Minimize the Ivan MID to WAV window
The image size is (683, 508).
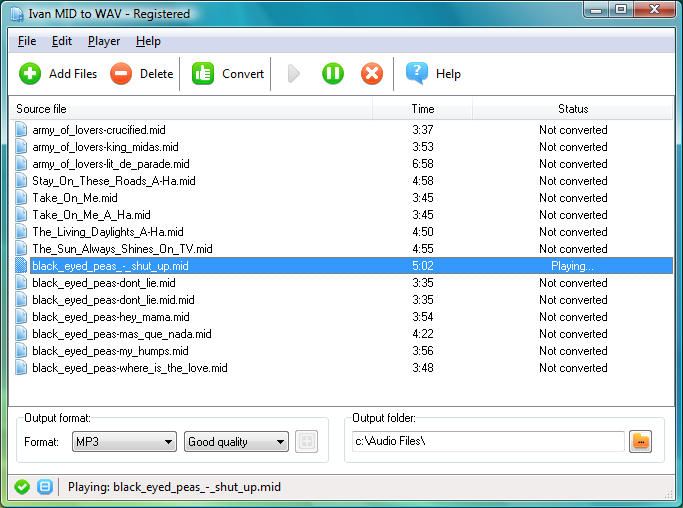click(x=596, y=10)
